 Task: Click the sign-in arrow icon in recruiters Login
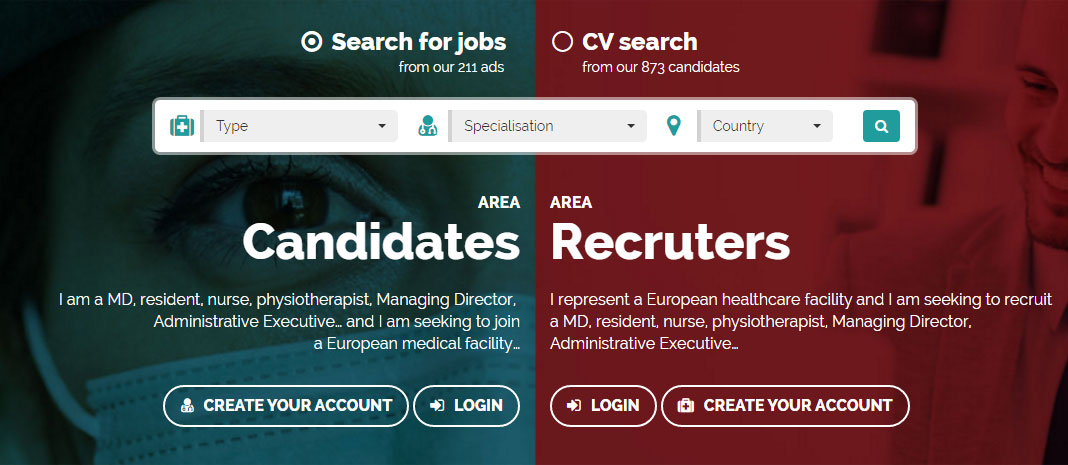tap(574, 406)
